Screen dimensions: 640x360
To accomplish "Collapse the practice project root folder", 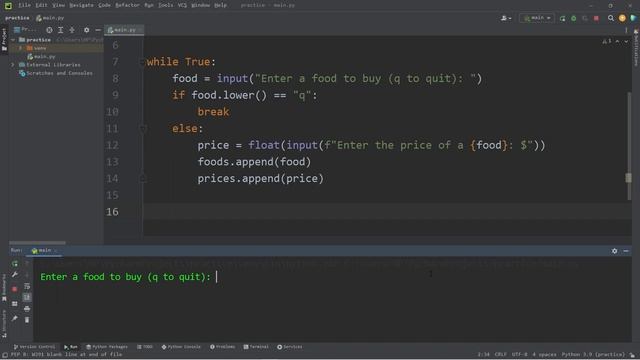I will [x=13, y=40].
